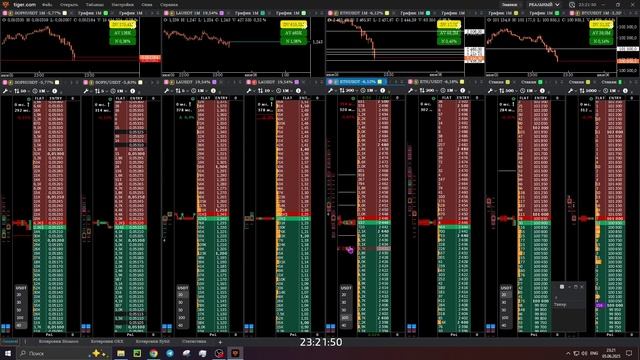Viewport: 640px width, 360px height.
Task: Click purple link-color square on LAUSDT 1M chart tab
Action: [222, 13]
